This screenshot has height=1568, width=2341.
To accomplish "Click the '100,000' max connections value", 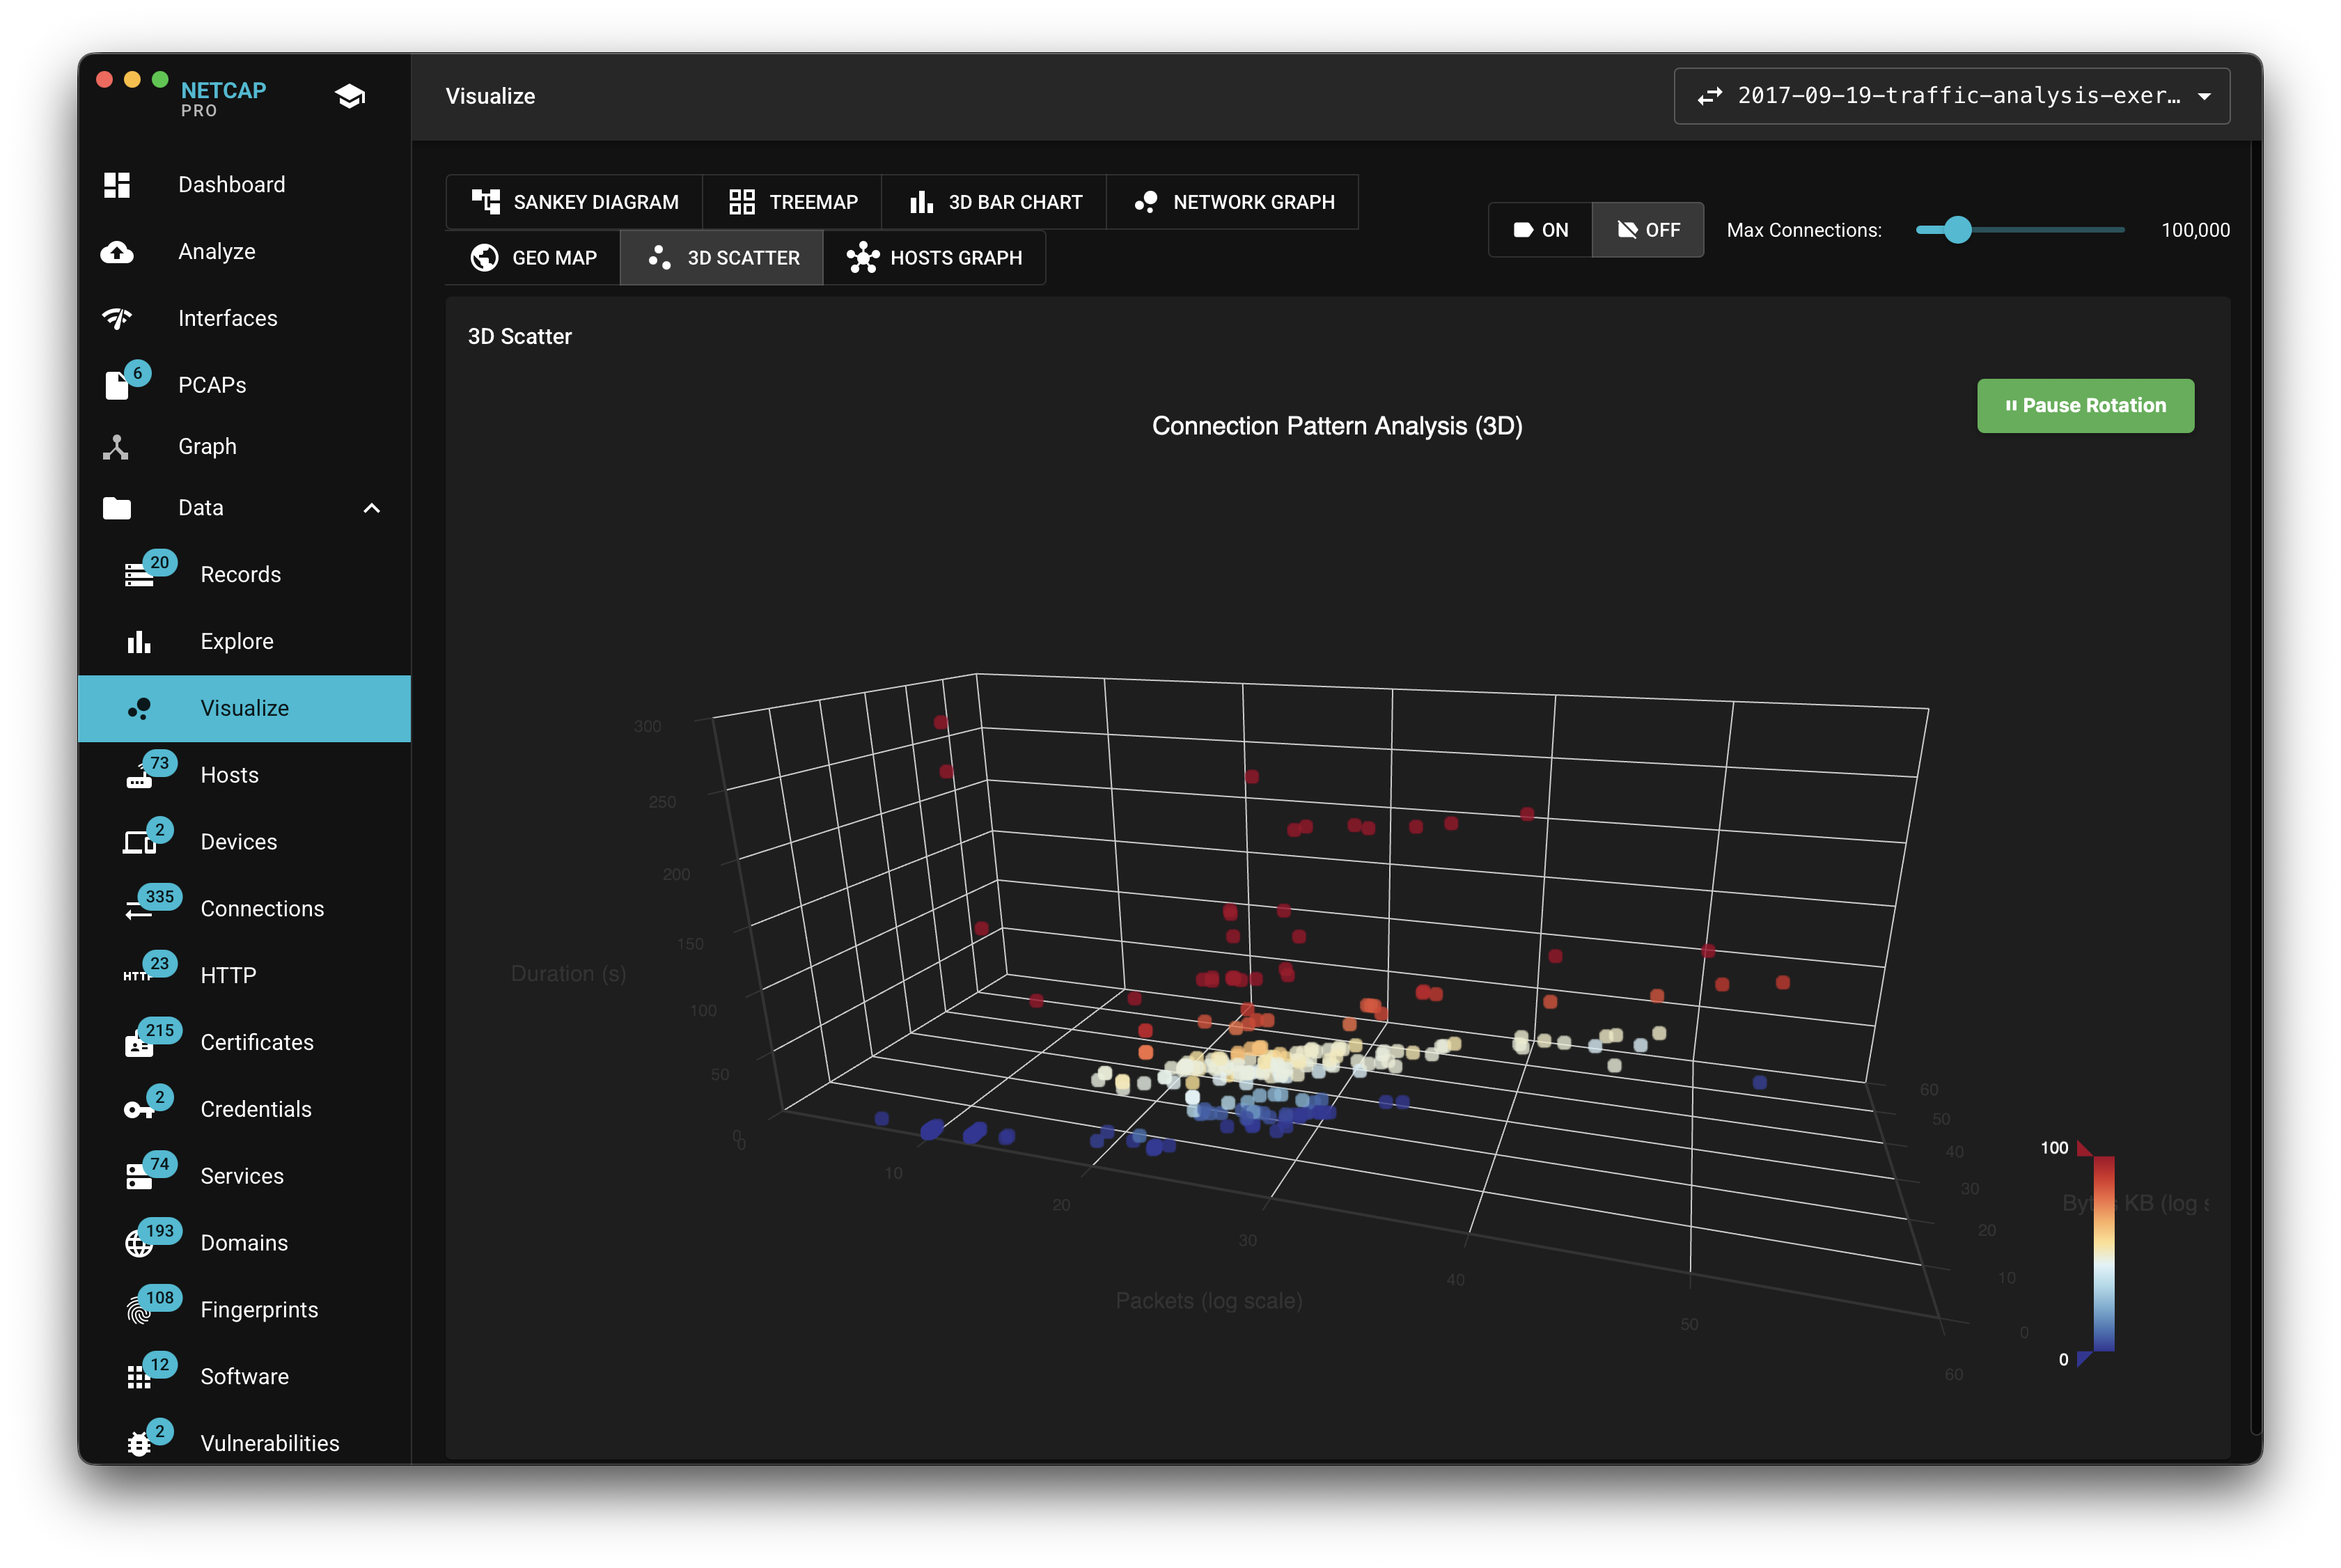I will coord(2195,230).
